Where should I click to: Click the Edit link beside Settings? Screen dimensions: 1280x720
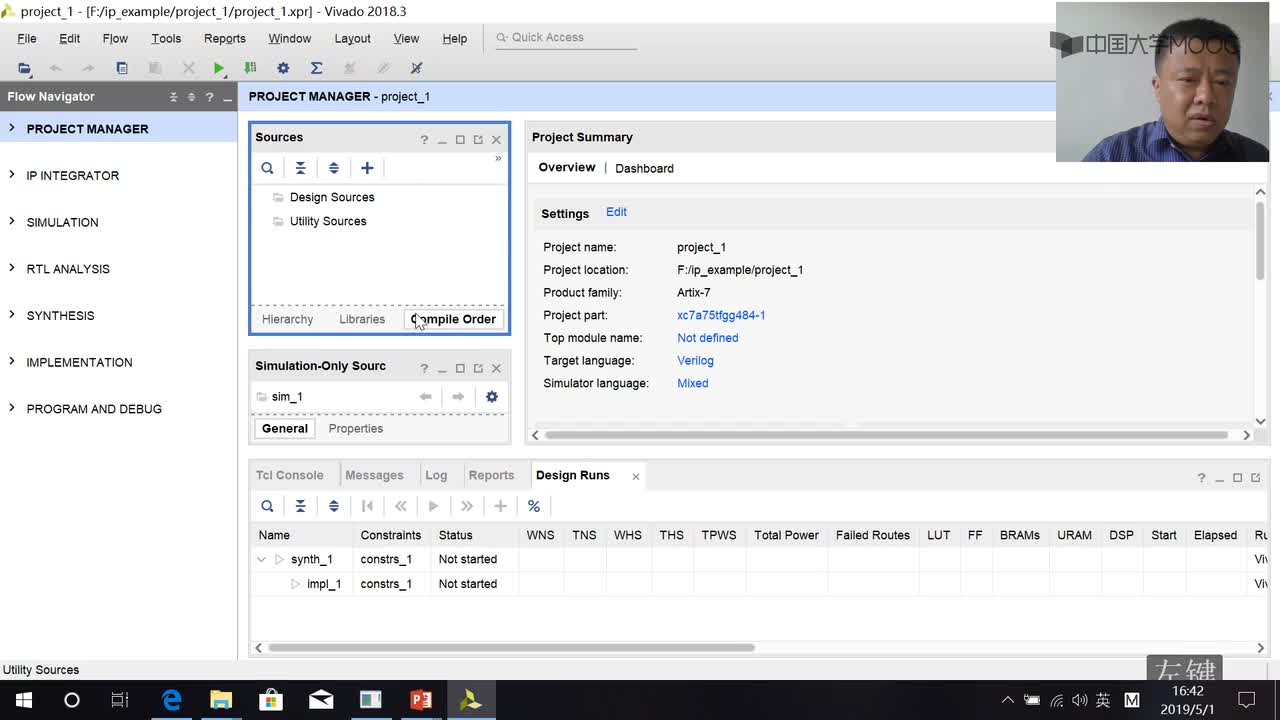click(x=616, y=212)
